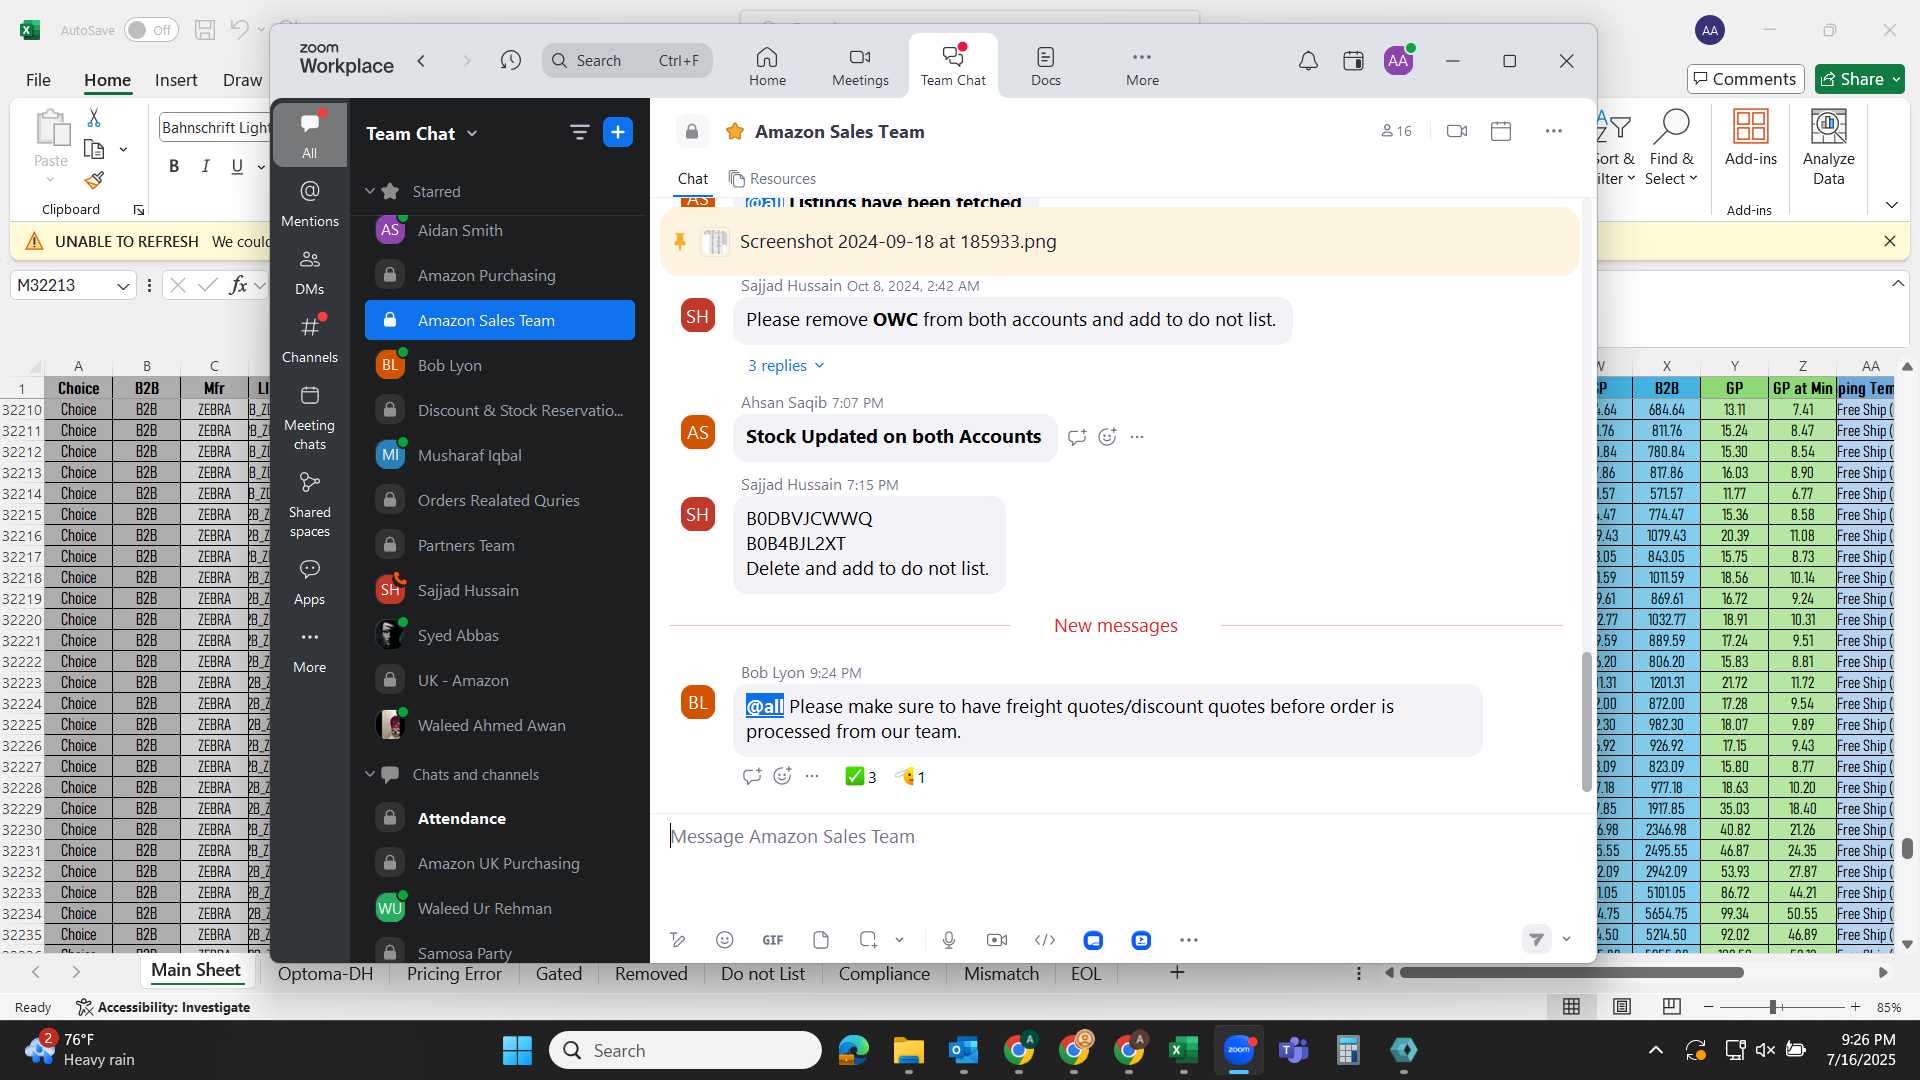Open Zoom notifications bell
This screenshot has height=1080, width=1920.
click(x=1308, y=61)
